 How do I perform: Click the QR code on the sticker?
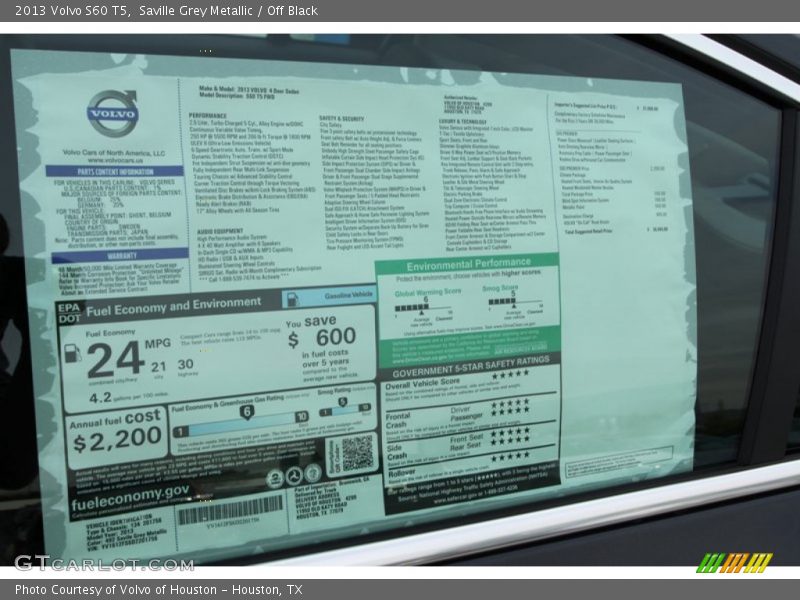point(356,453)
